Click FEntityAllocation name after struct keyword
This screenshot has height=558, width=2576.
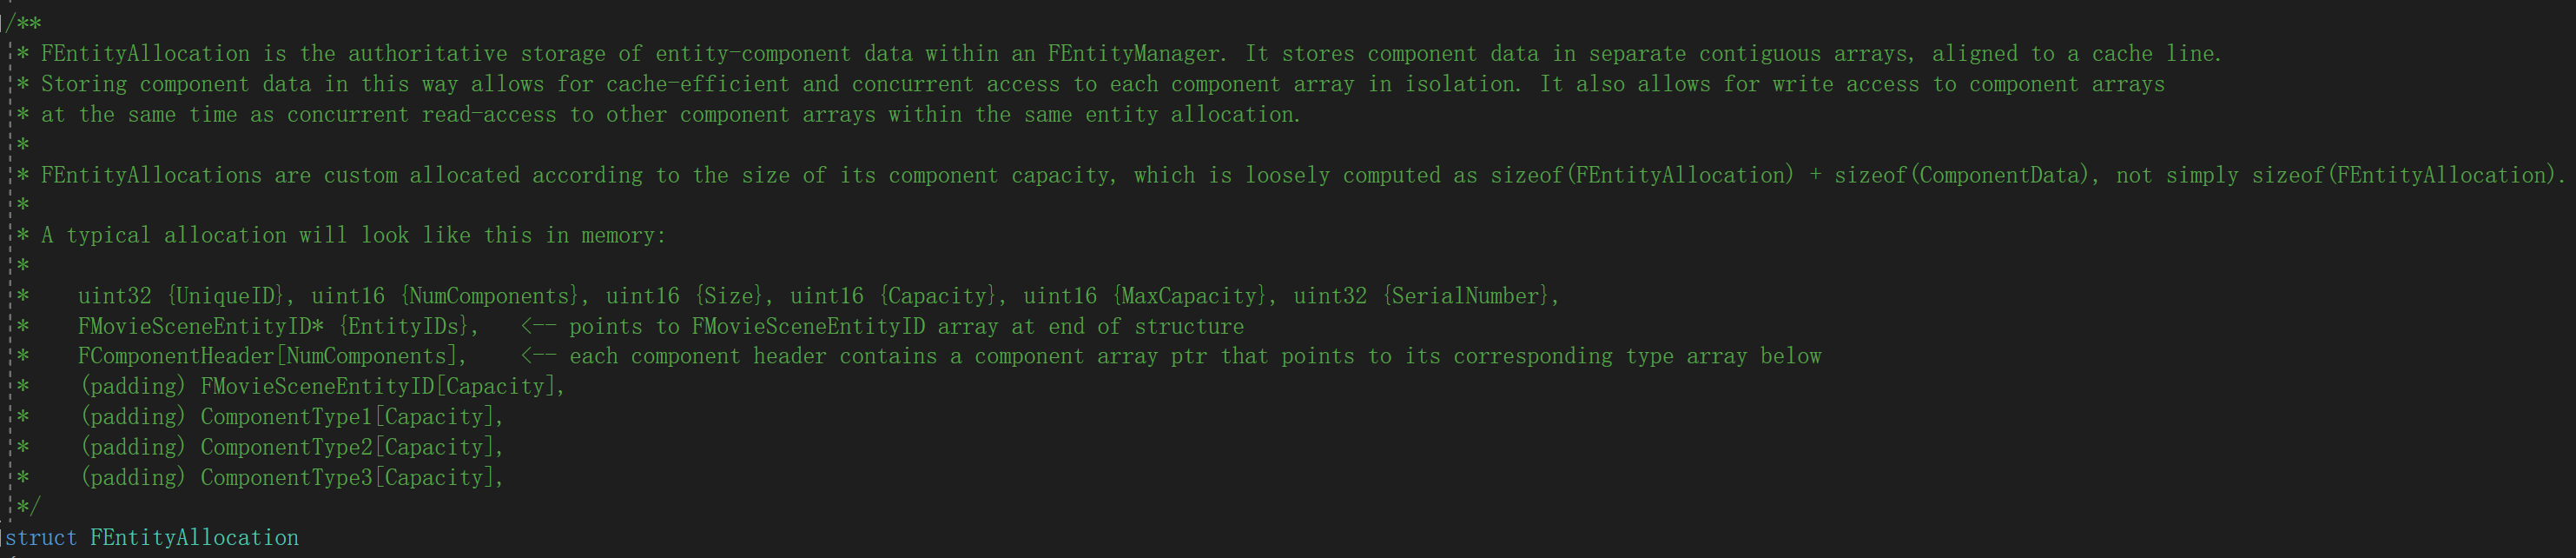[x=194, y=538]
